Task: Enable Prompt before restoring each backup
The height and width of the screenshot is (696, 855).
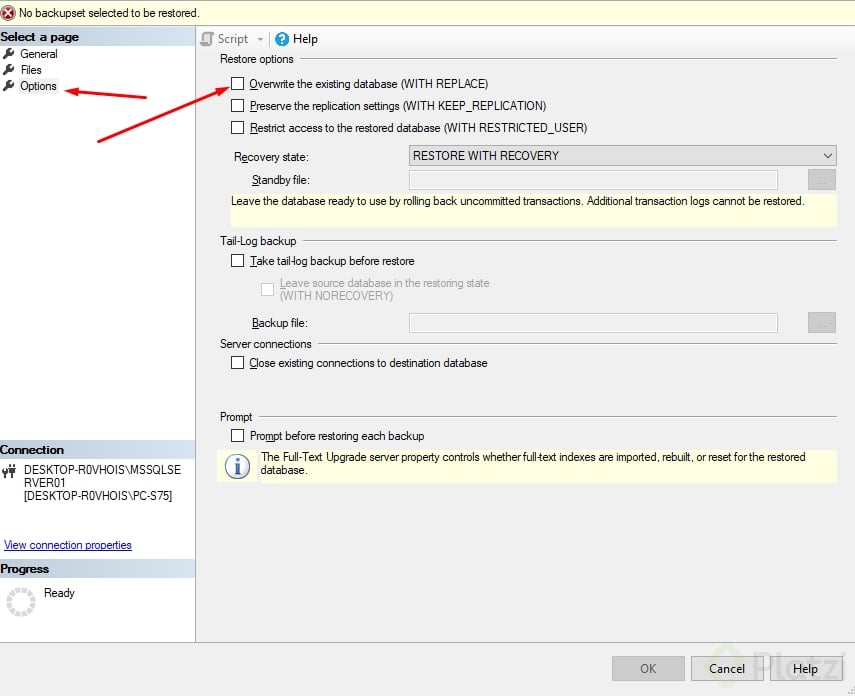Action: [237, 435]
